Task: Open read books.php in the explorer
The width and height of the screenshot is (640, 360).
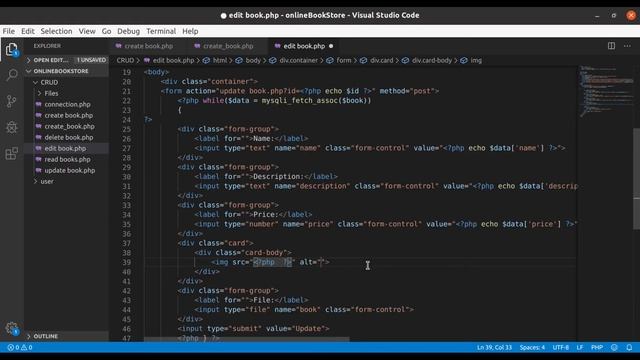Action: coord(67,160)
